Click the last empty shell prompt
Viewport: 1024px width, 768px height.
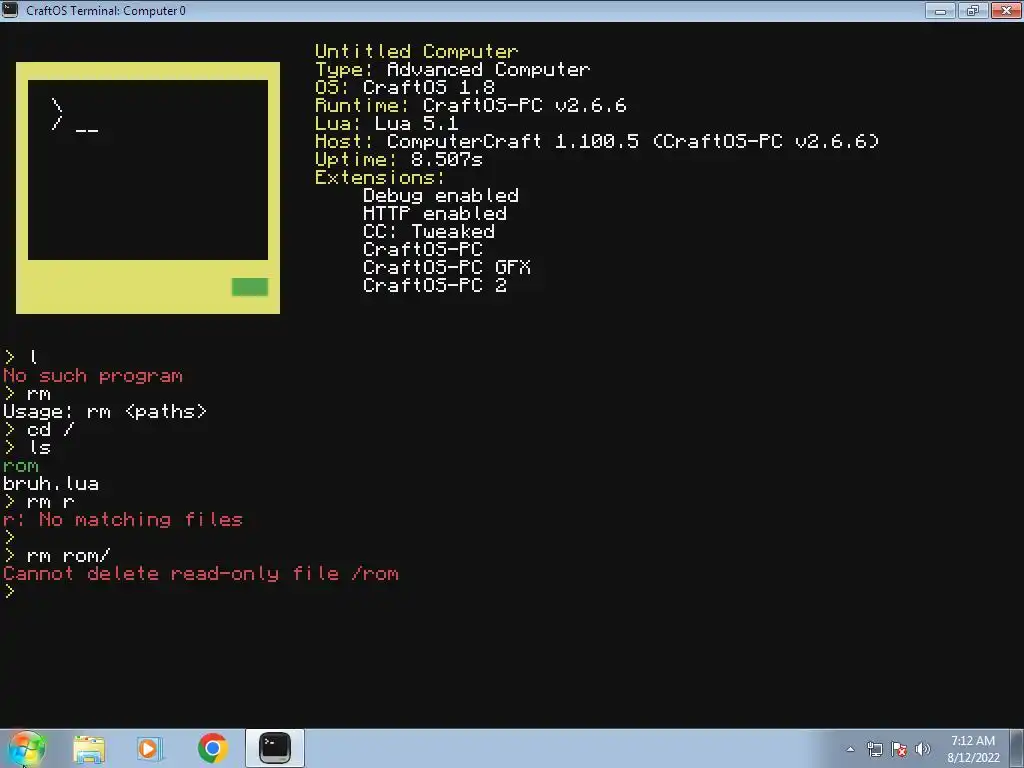tap(9, 592)
